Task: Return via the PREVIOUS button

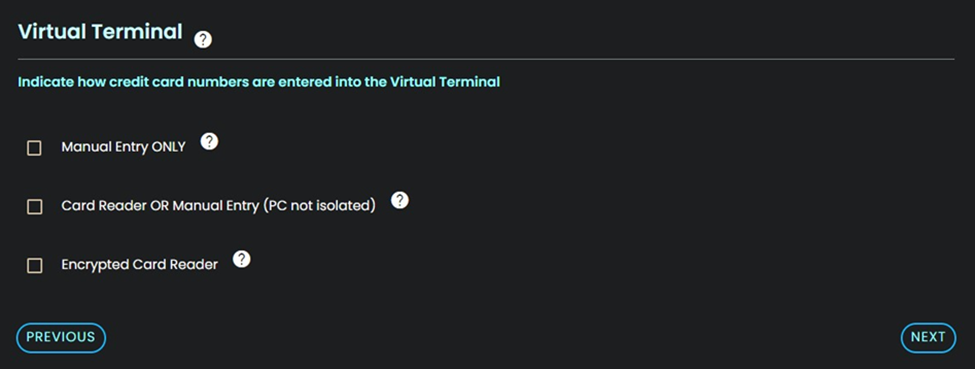Action: (61, 337)
